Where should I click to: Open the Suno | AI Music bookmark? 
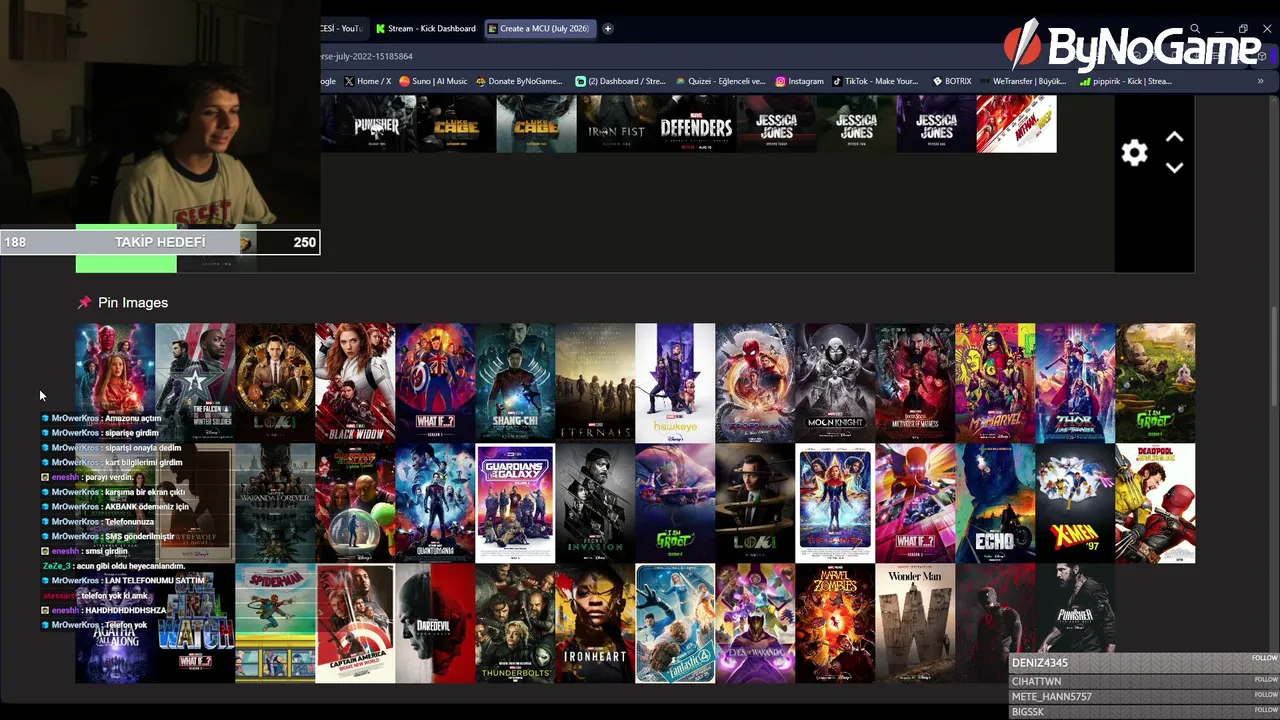433,81
